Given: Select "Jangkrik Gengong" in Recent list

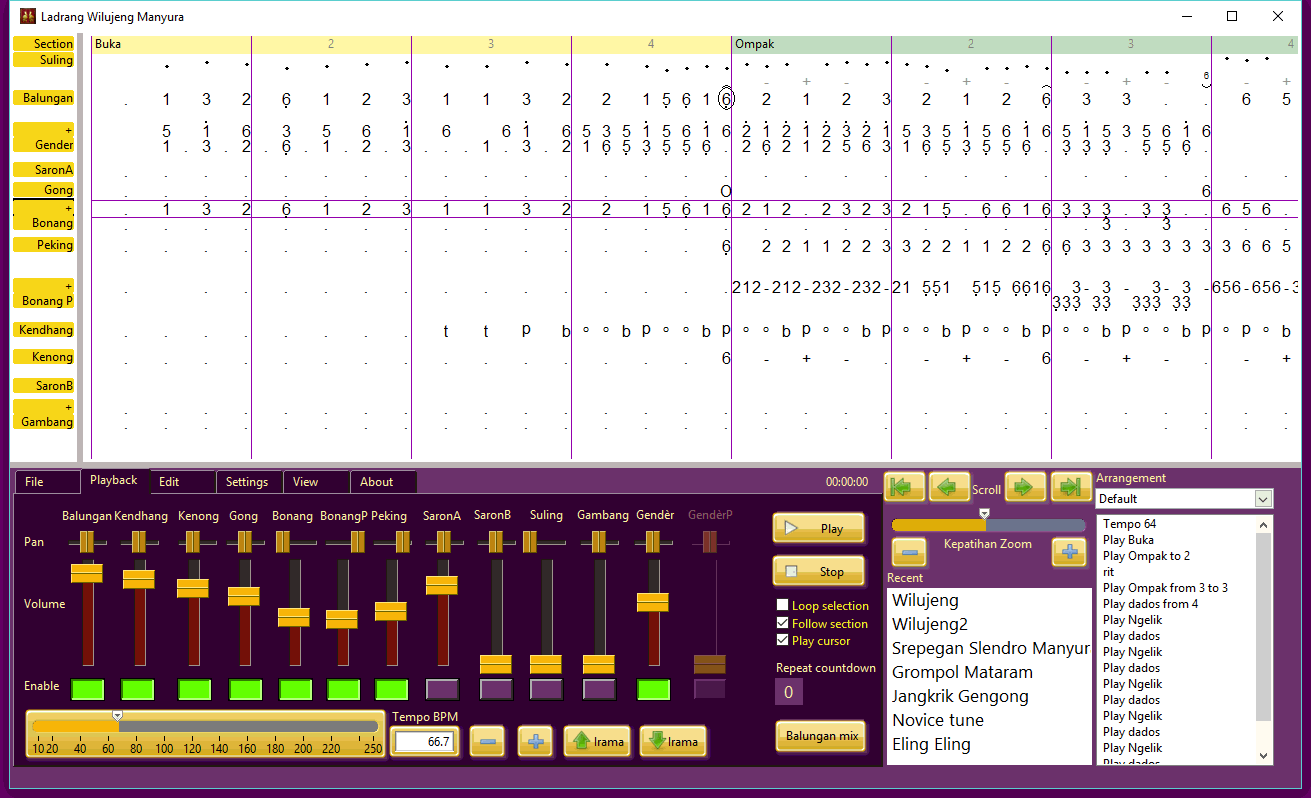Looking at the screenshot, I should pyautogui.click(x=960, y=697).
